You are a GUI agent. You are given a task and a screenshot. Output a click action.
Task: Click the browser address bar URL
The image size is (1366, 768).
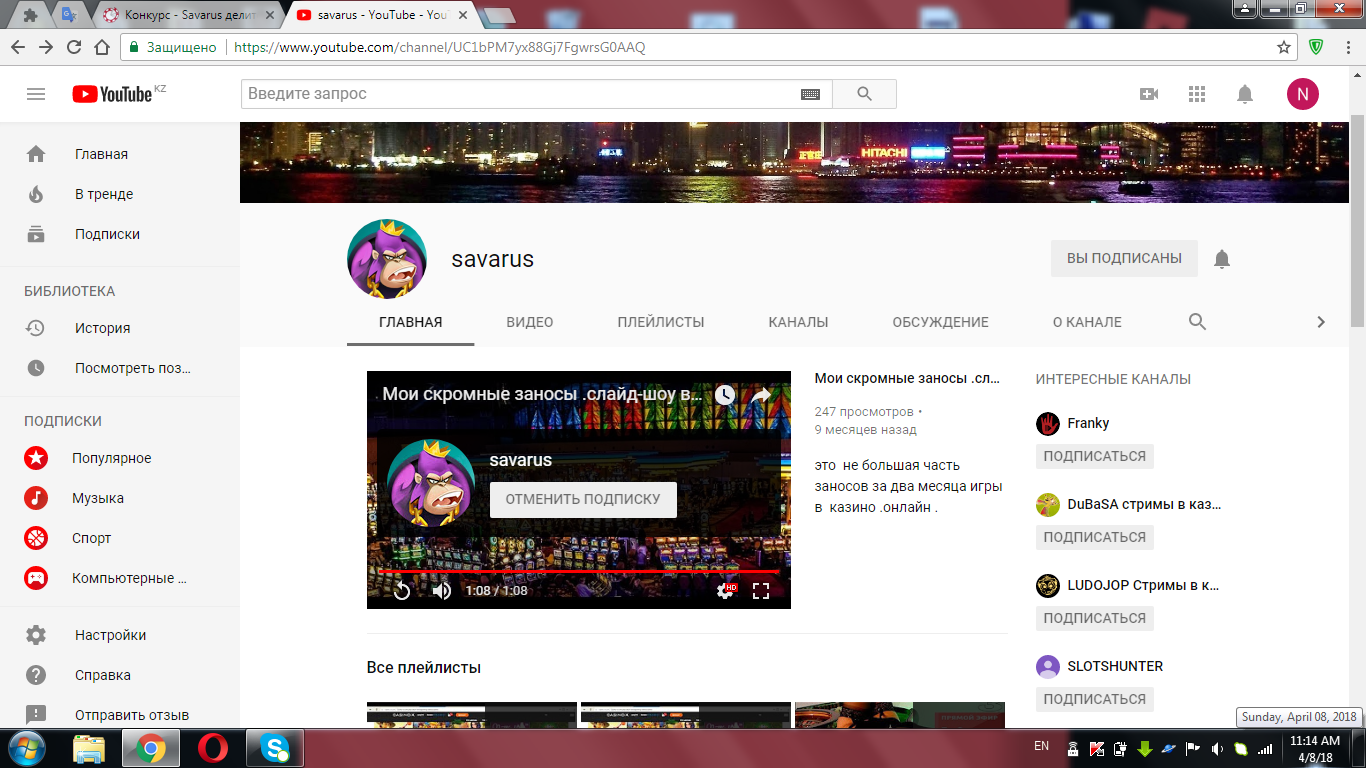click(440, 47)
